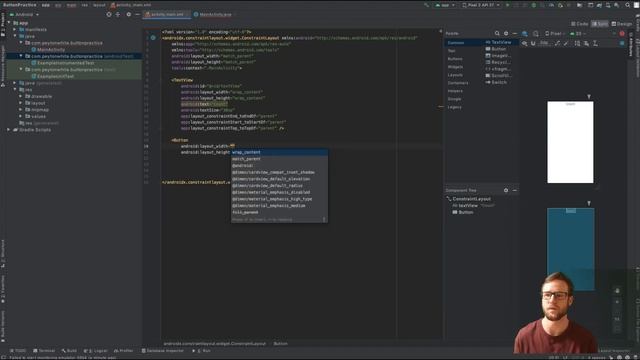Collapse the res folder
The height and width of the screenshot is (360, 640).
[15, 89]
